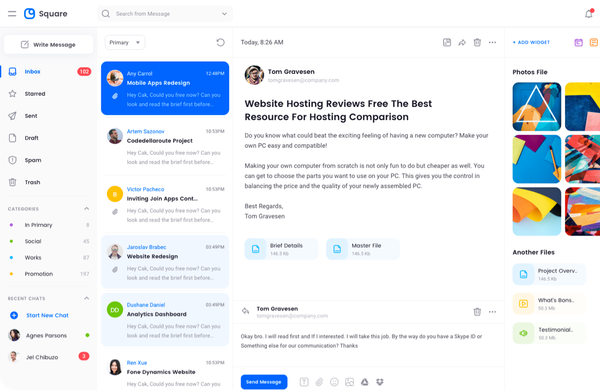Click the Spam folder icon in sidebar

(x=13, y=160)
